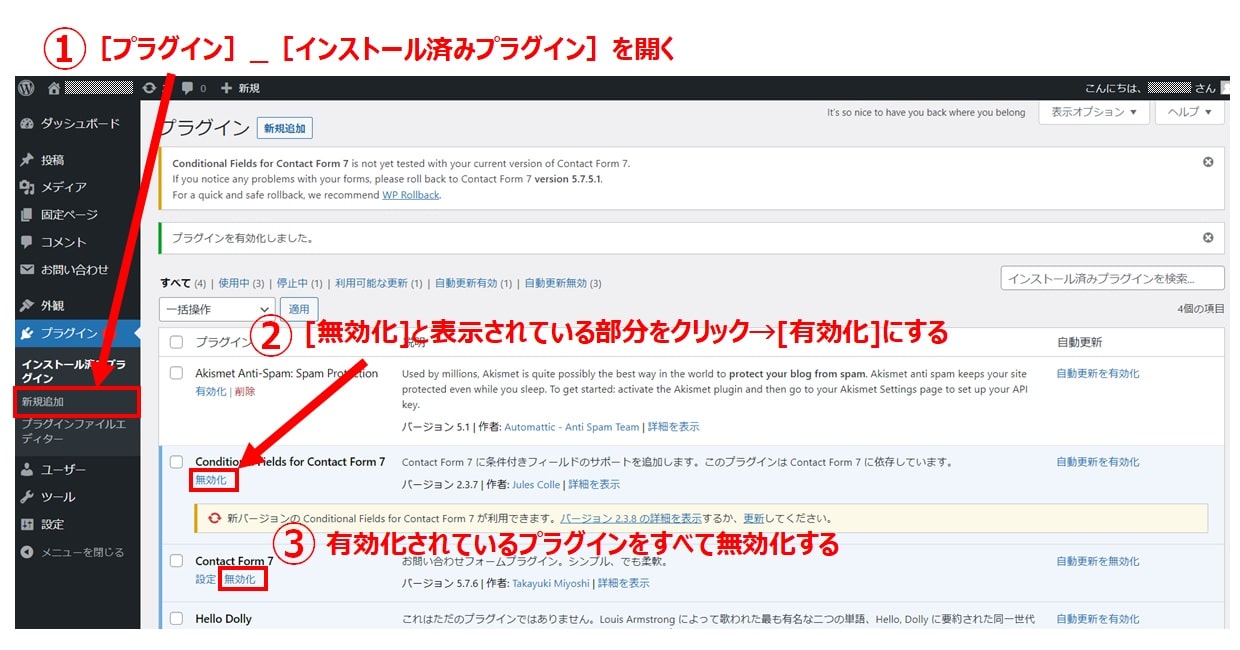Check the Conditional Fields plugin checkbox
This screenshot has width=1240, height=650.
click(x=177, y=461)
